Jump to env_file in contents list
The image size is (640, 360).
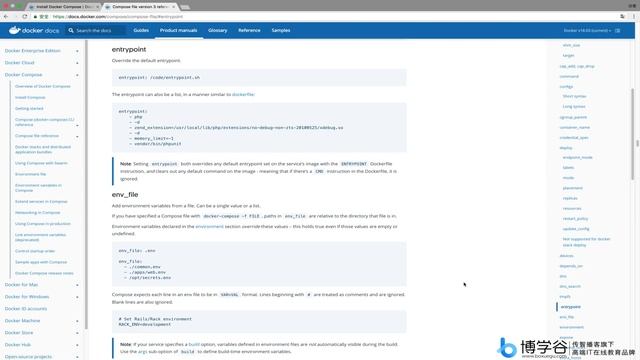(x=567, y=317)
